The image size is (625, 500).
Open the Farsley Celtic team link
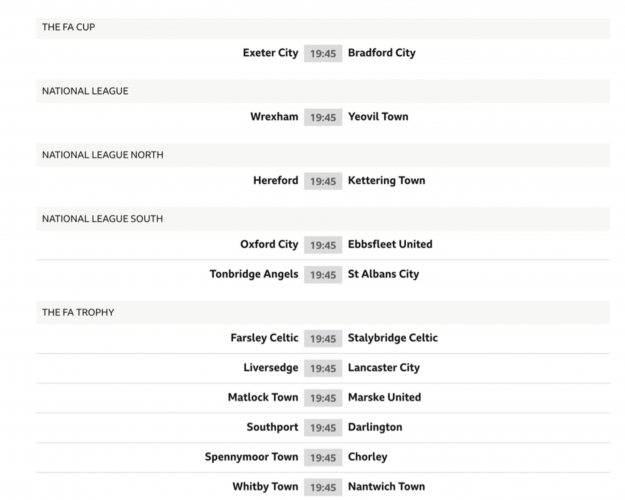264,338
